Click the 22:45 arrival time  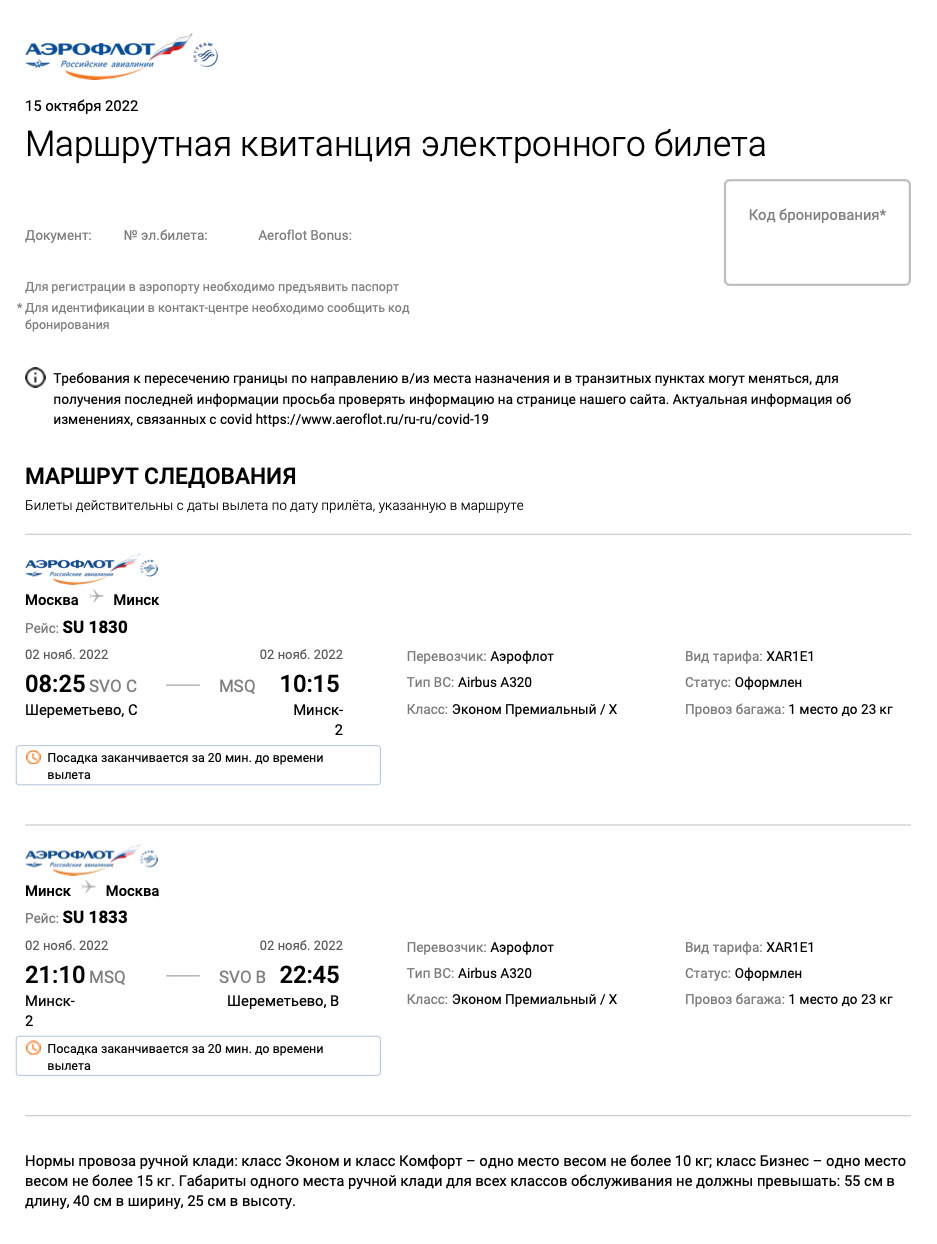click(309, 974)
